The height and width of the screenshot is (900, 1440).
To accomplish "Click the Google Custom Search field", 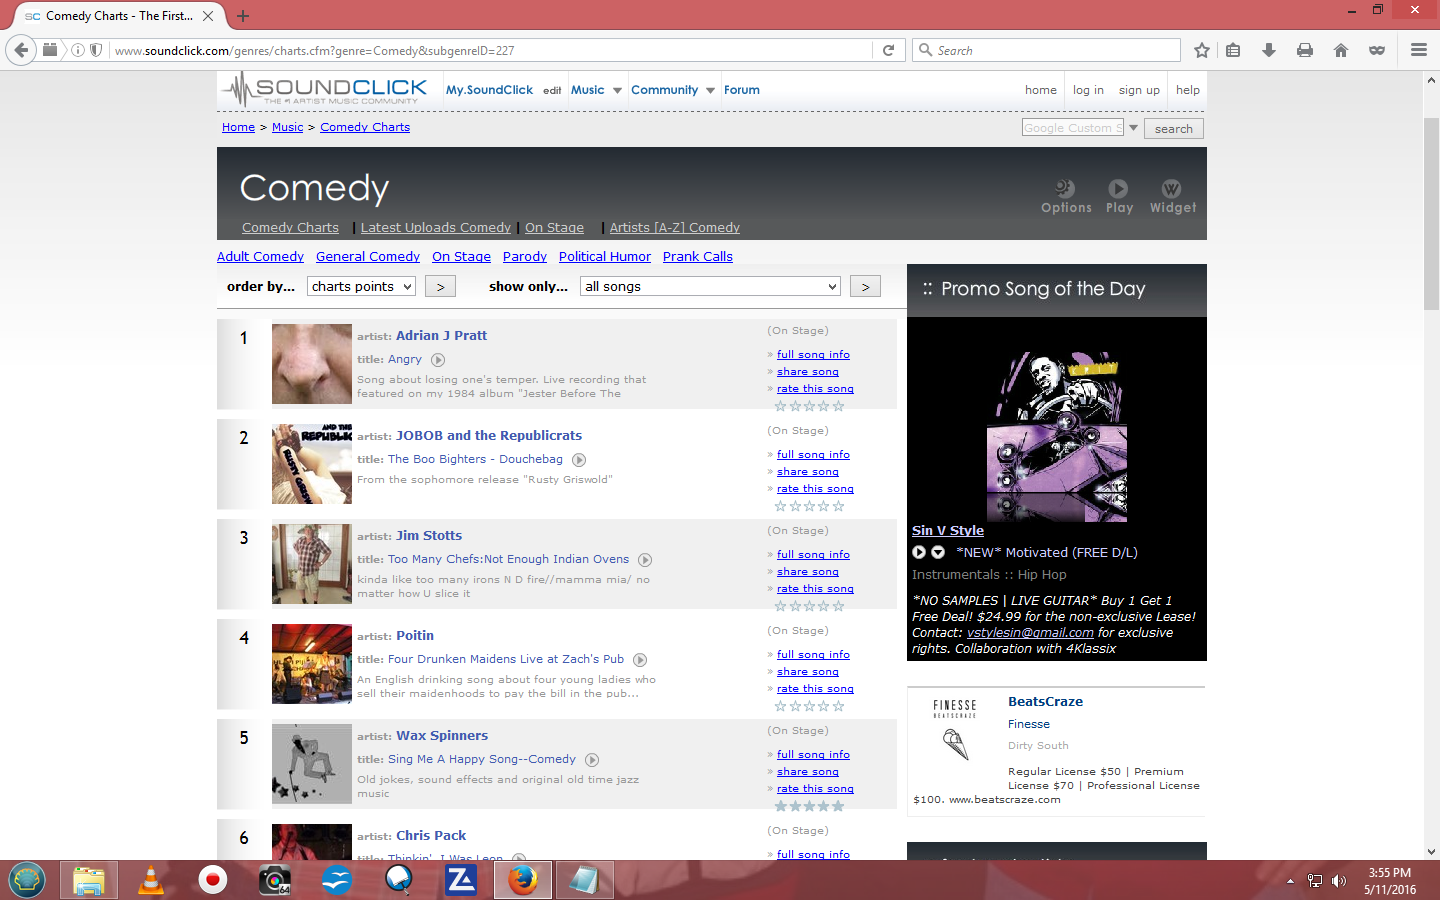I will point(1073,128).
